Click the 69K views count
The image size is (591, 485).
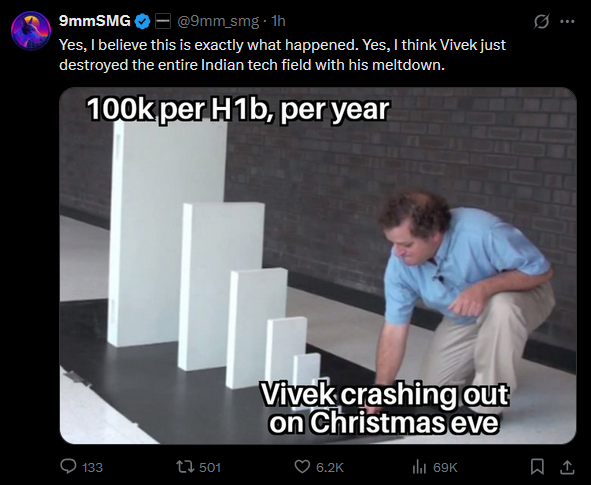pyautogui.click(x=445, y=467)
